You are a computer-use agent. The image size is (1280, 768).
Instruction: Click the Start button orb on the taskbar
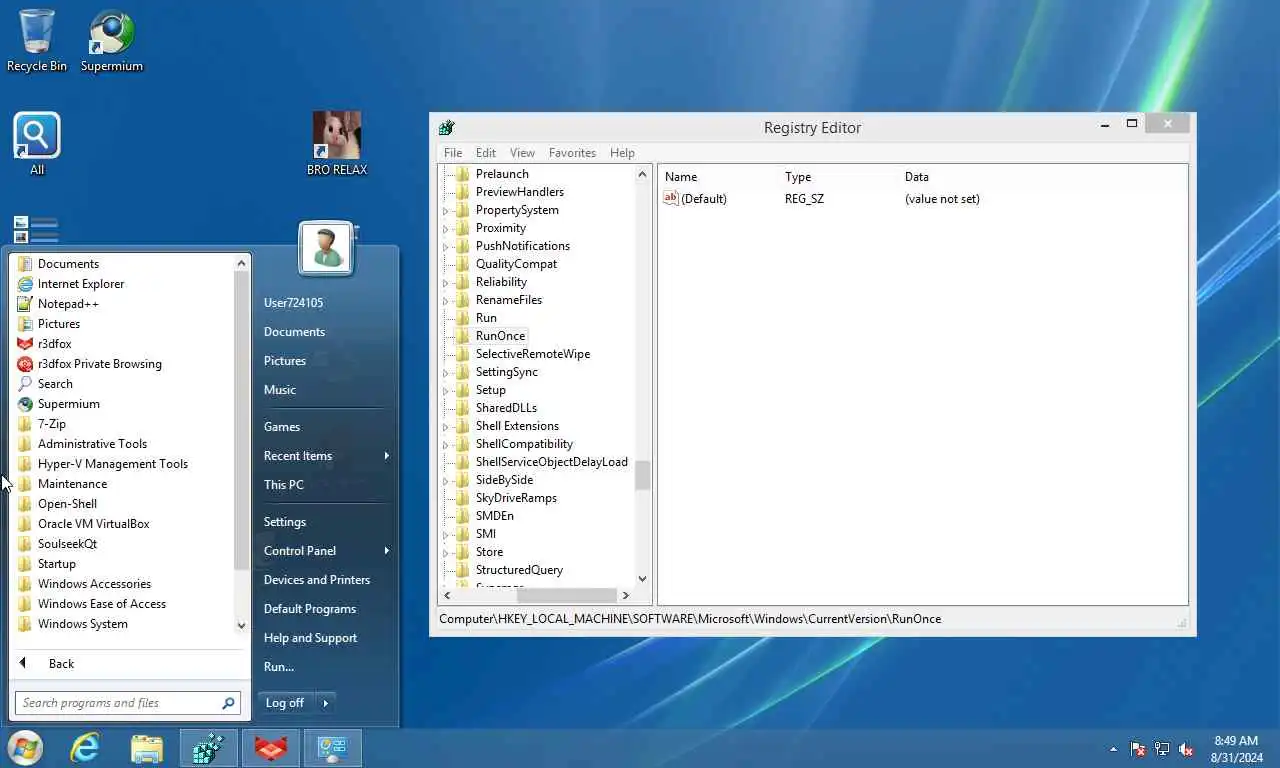point(25,747)
